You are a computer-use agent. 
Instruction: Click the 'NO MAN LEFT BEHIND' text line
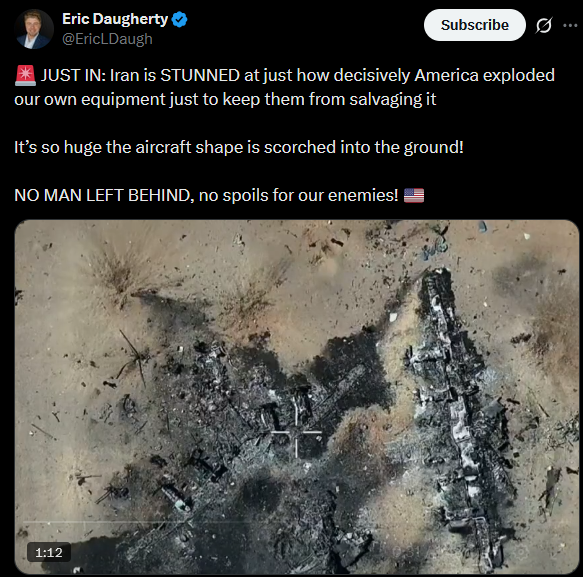click(206, 195)
